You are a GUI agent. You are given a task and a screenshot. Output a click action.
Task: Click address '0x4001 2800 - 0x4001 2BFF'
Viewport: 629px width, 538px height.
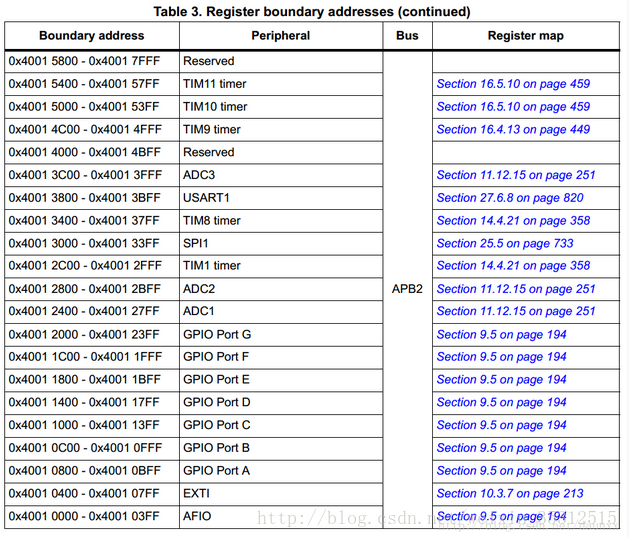[84, 289]
